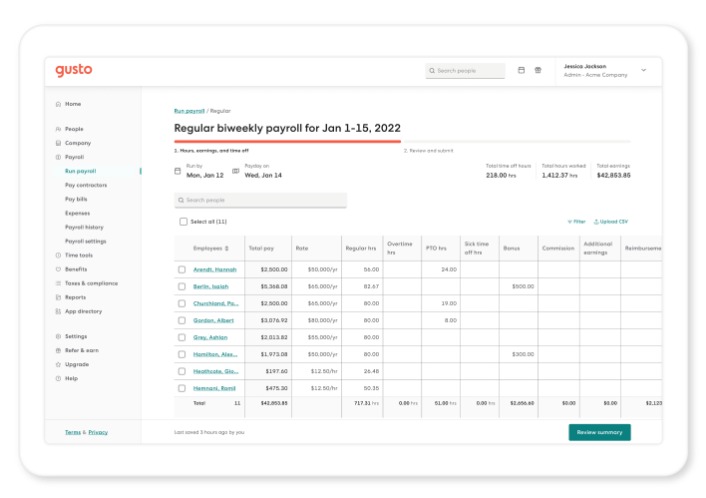The image size is (706, 498).
Task: Click the Run by calendar icon
Action: 178,171
